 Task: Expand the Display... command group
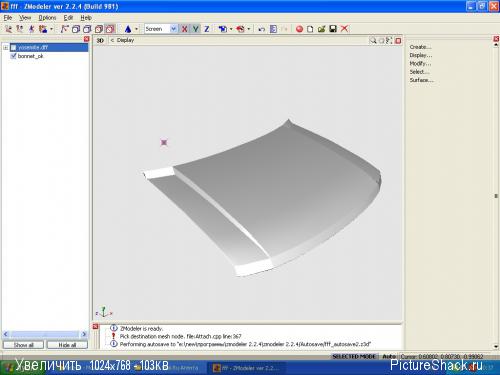click(421, 55)
